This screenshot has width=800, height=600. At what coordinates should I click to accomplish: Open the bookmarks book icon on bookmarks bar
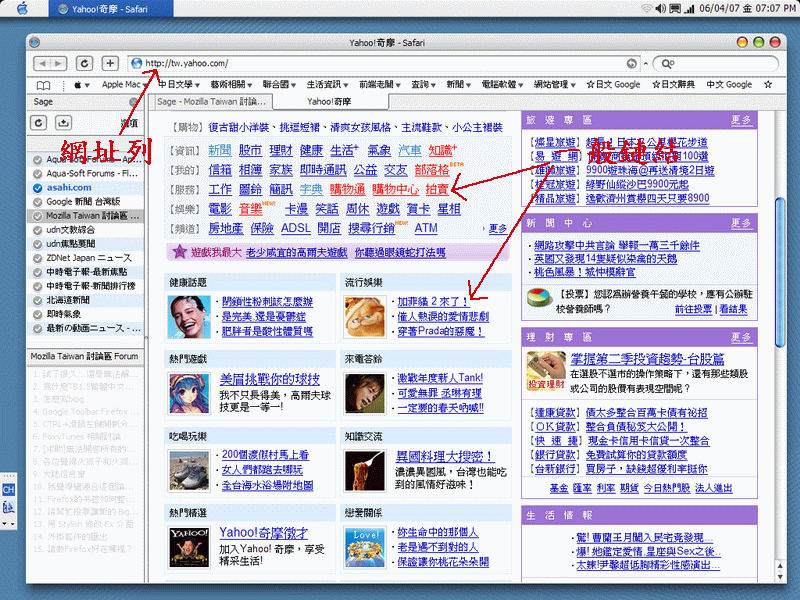pos(43,85)
